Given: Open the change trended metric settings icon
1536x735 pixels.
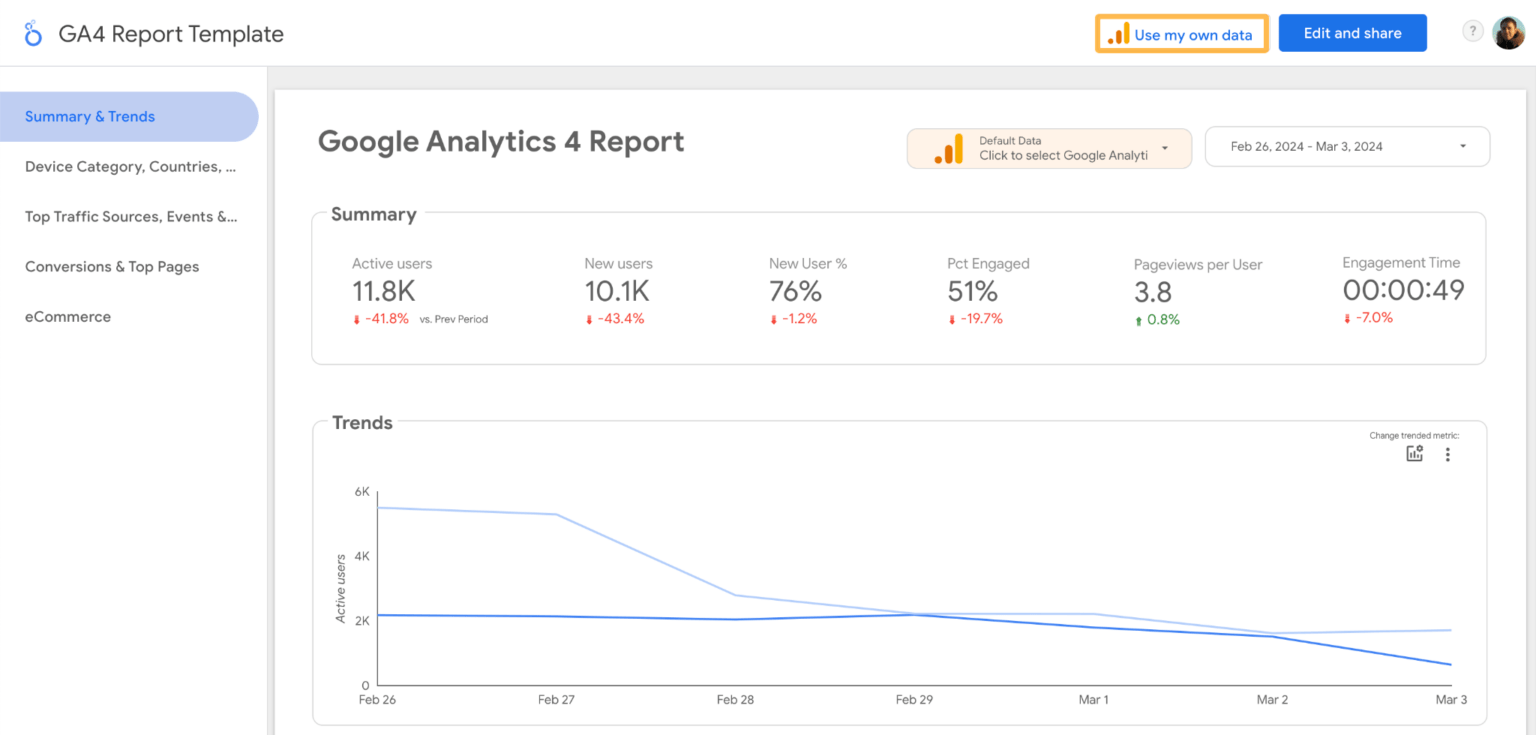Looking at the screenshot, I should pyautogui.click(x=1414, y=453).
